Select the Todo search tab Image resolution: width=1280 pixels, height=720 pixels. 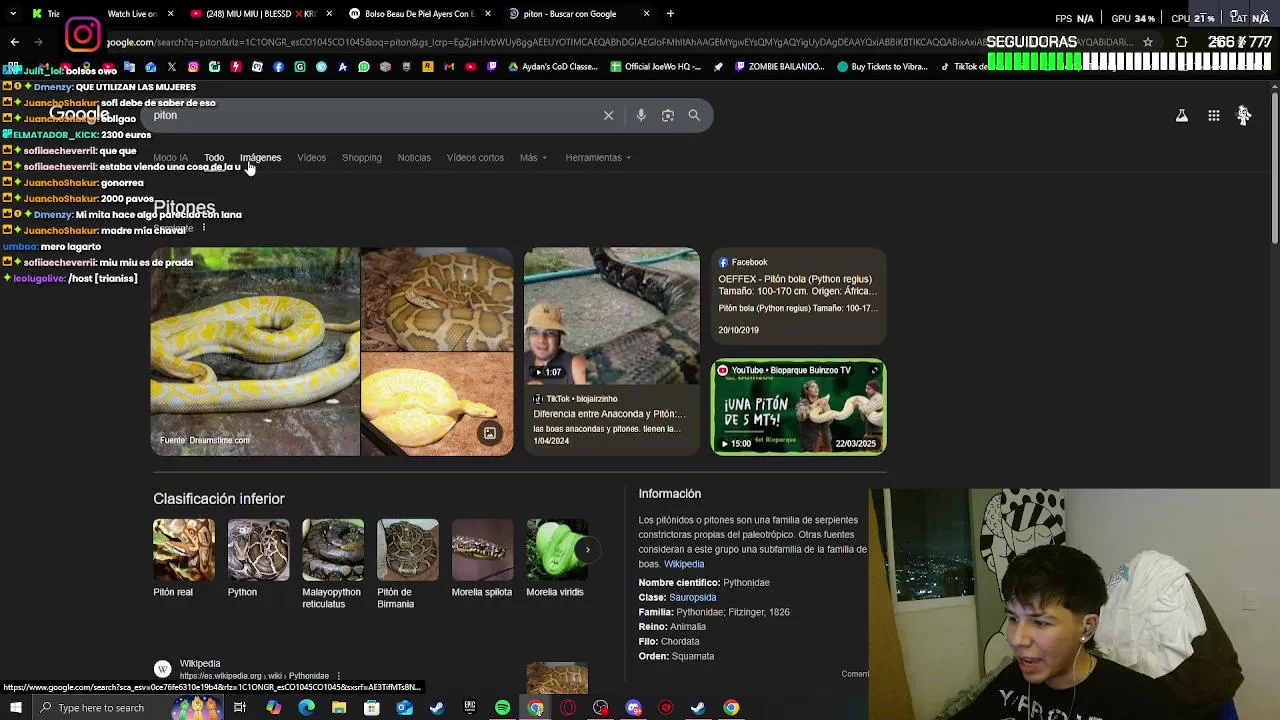coord(214,158)
